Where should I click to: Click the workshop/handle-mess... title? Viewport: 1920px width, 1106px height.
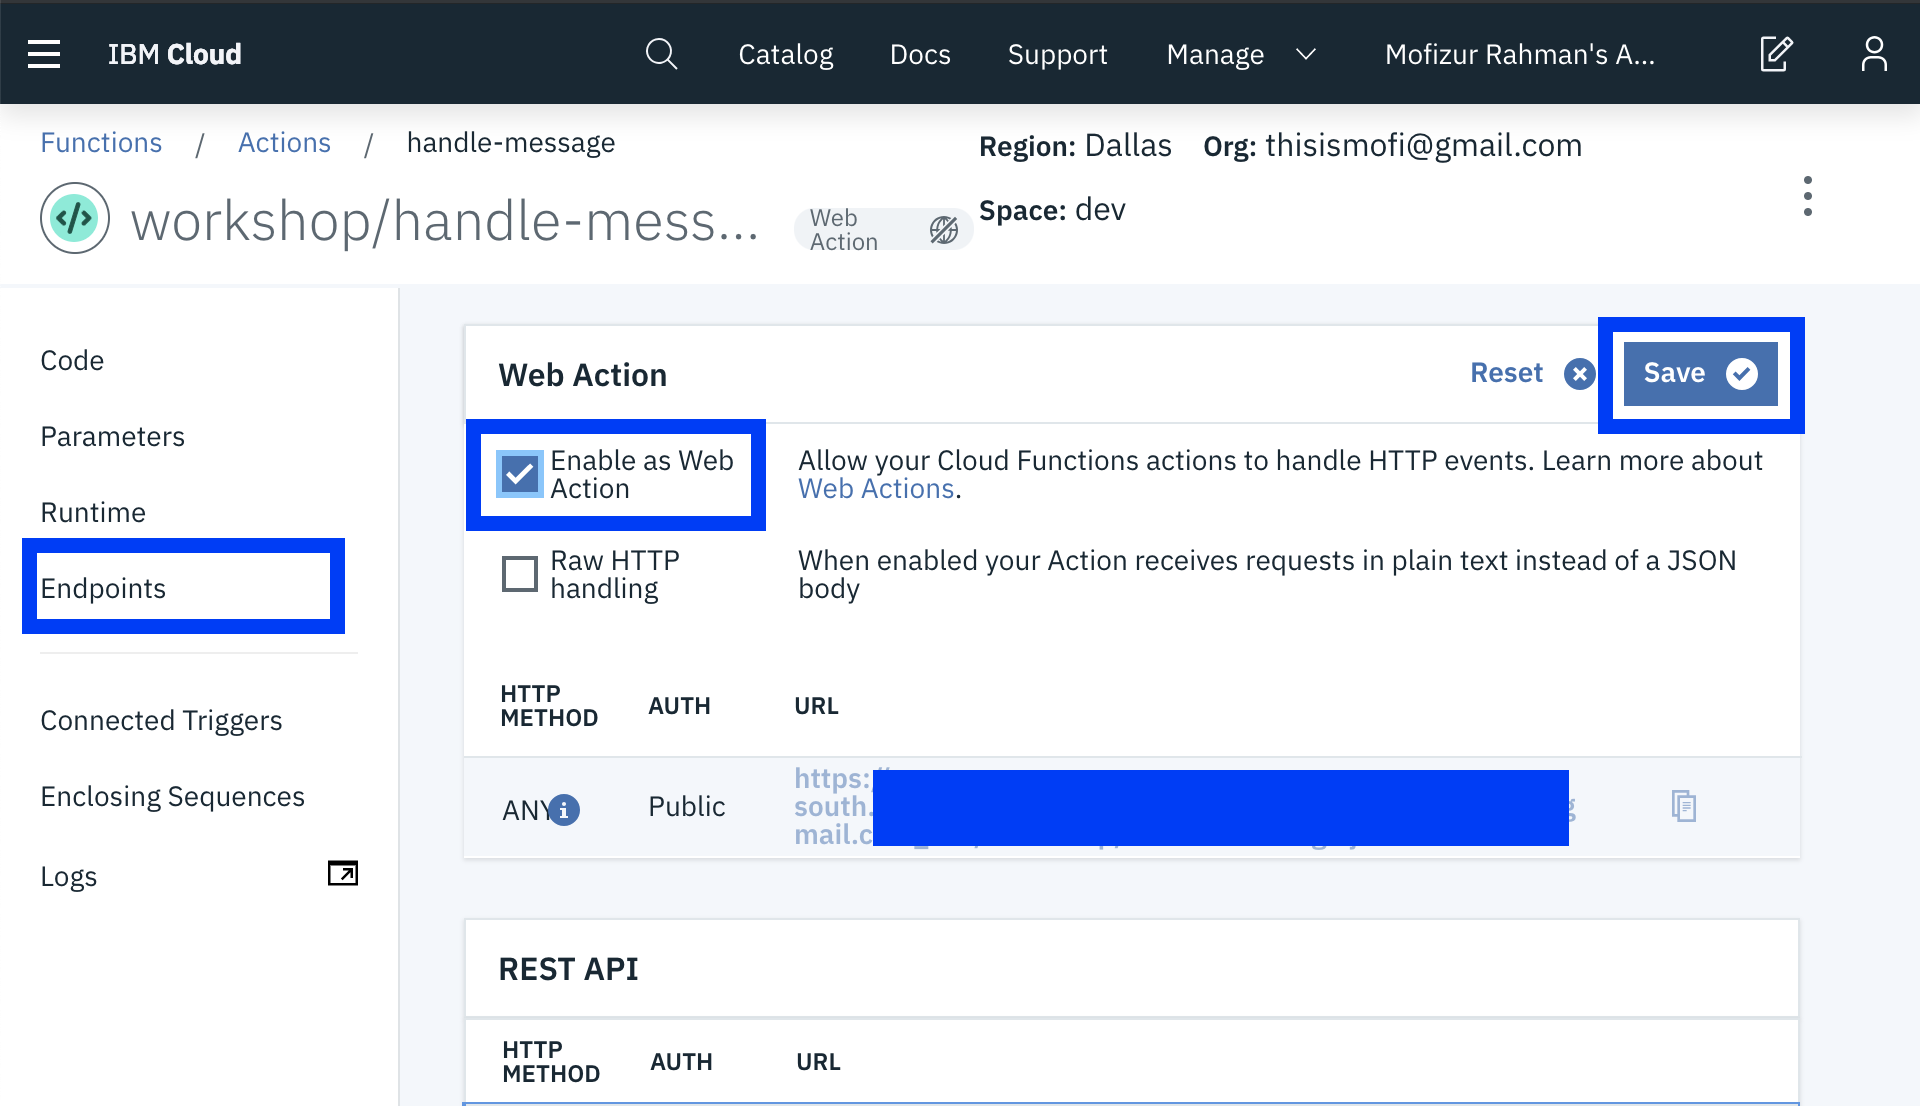coord(445,221)
